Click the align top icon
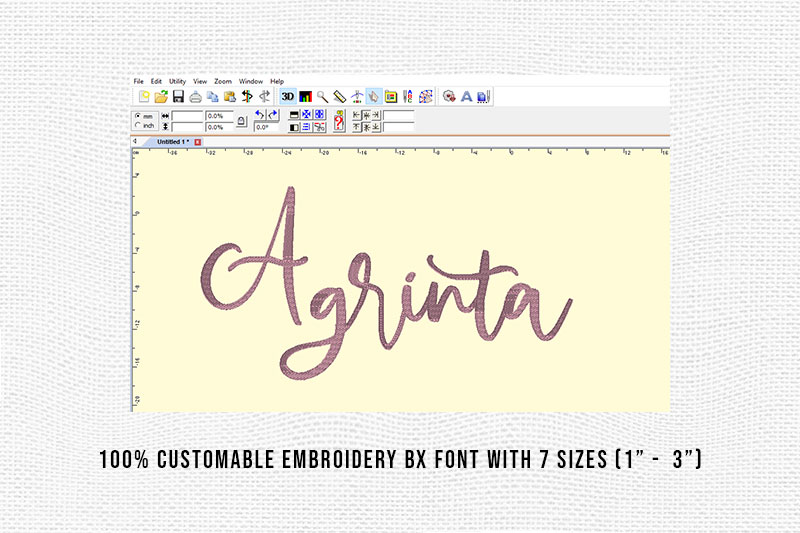The image size is (800, 533). pyautogui.click(x=357, y=127)
